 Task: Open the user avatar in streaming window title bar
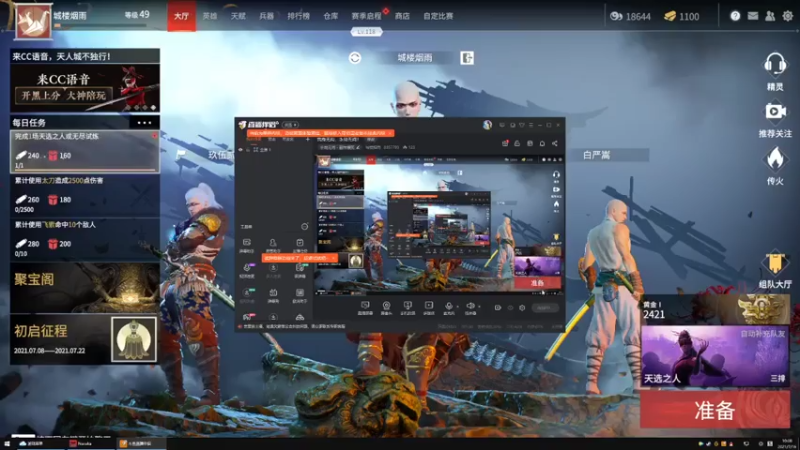[487, 124]
